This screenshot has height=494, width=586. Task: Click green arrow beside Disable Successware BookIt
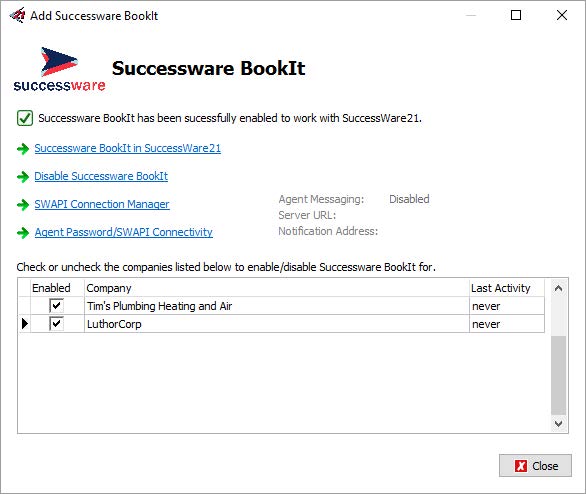(23, 176)
